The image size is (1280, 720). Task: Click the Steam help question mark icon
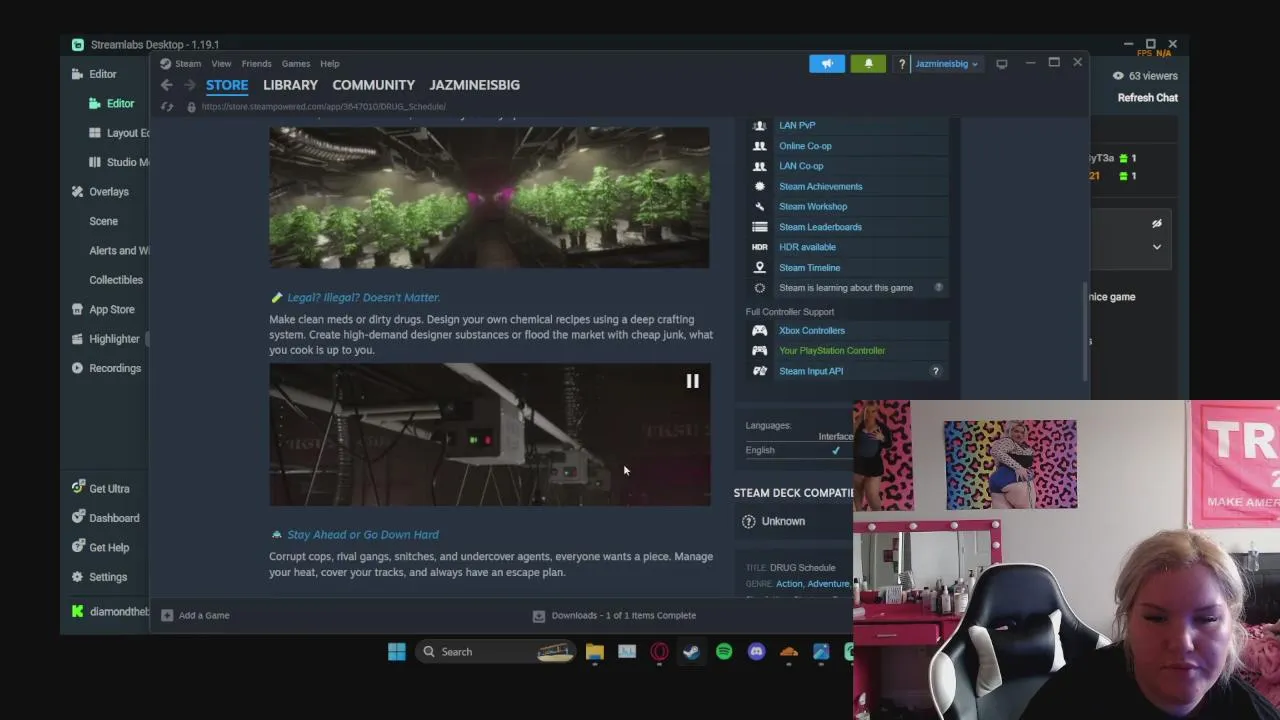click(x=901, y=64)
